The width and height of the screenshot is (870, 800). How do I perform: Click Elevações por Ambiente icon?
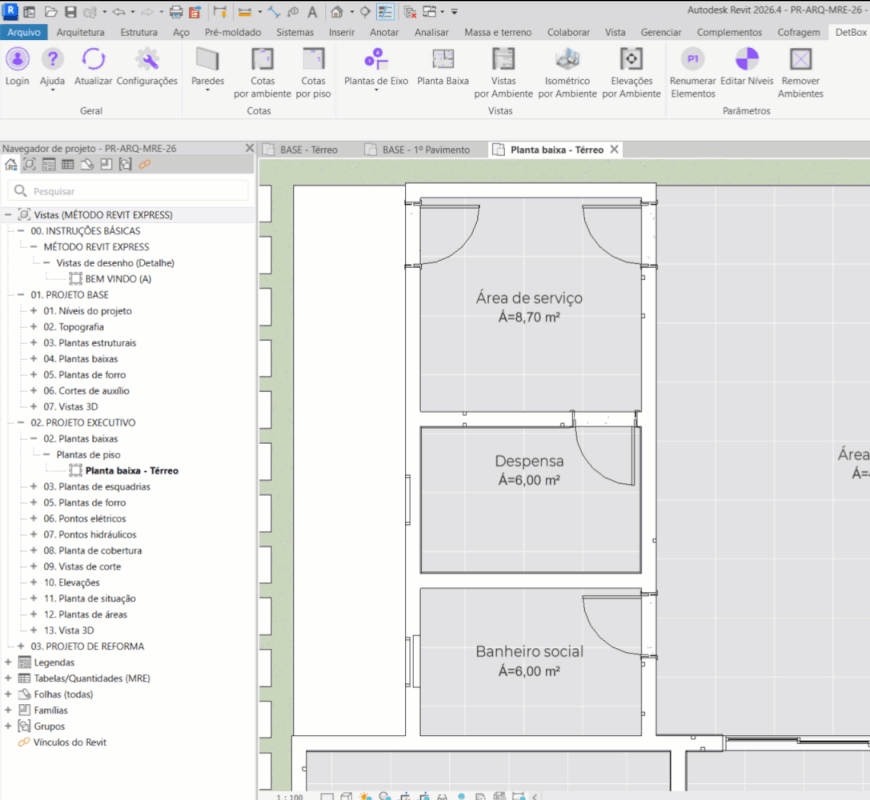[631, 59]
